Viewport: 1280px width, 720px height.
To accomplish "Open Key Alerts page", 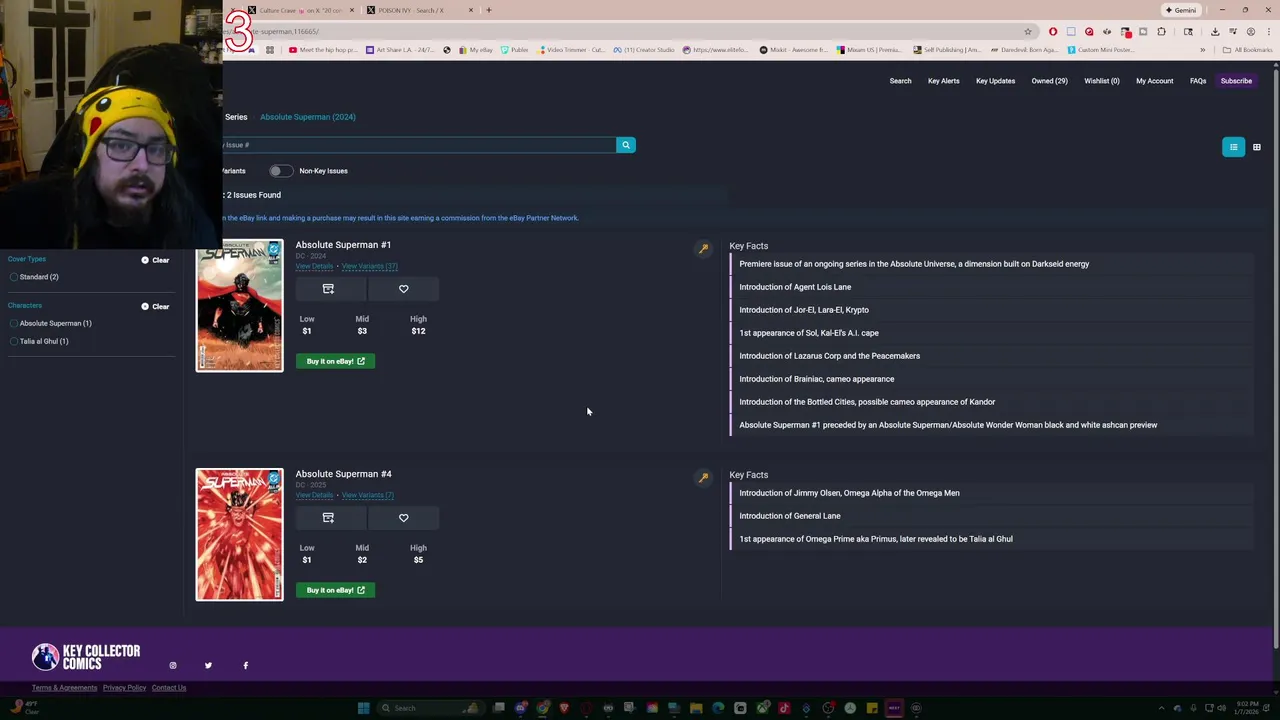I will pos(943,81).
